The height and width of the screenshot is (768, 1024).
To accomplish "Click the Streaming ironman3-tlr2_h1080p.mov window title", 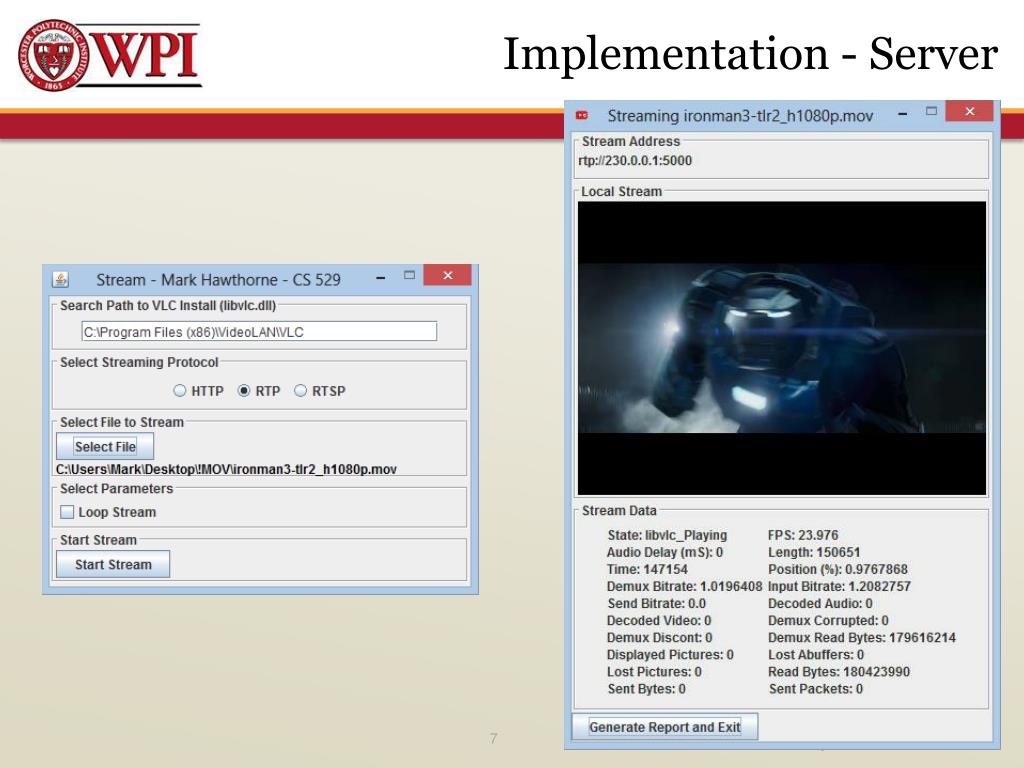I will pyautogui.click(x=740, y=116).
